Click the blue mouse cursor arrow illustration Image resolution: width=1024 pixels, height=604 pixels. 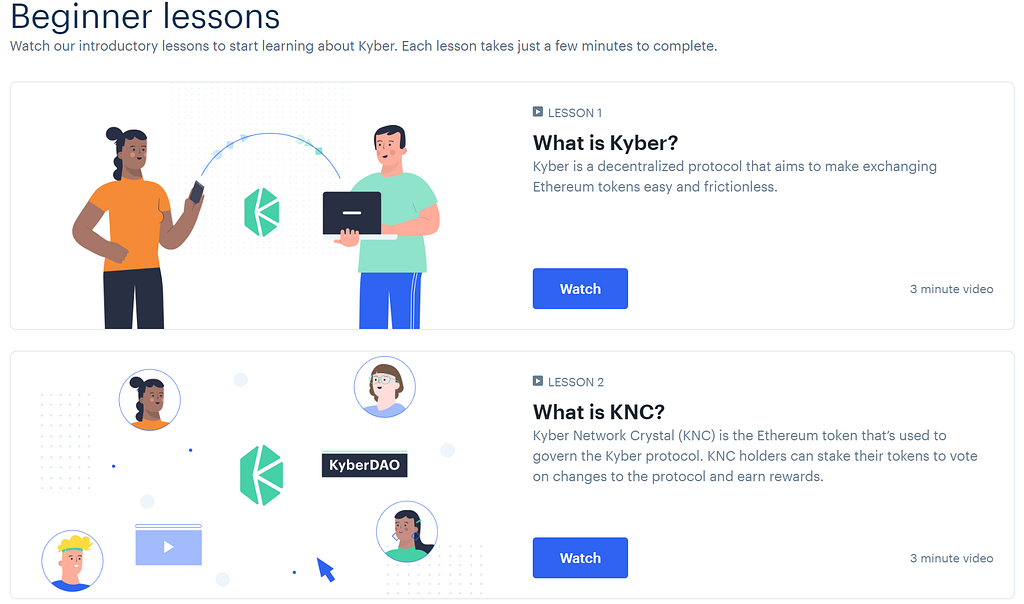point(326,569)
